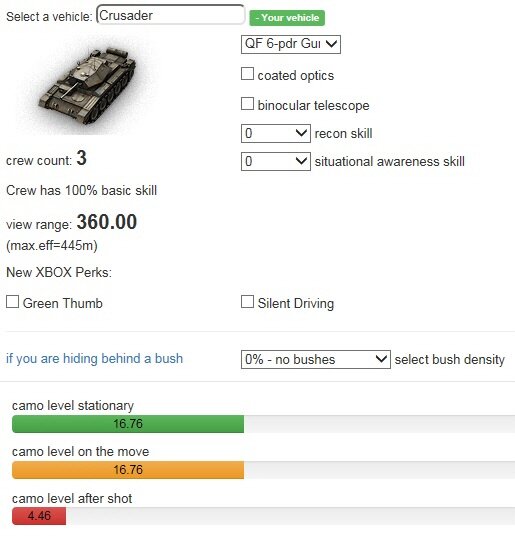Screen dimensions: 515x548
Task: Click the 360.00 view range value
Action: tap(107, 222)
